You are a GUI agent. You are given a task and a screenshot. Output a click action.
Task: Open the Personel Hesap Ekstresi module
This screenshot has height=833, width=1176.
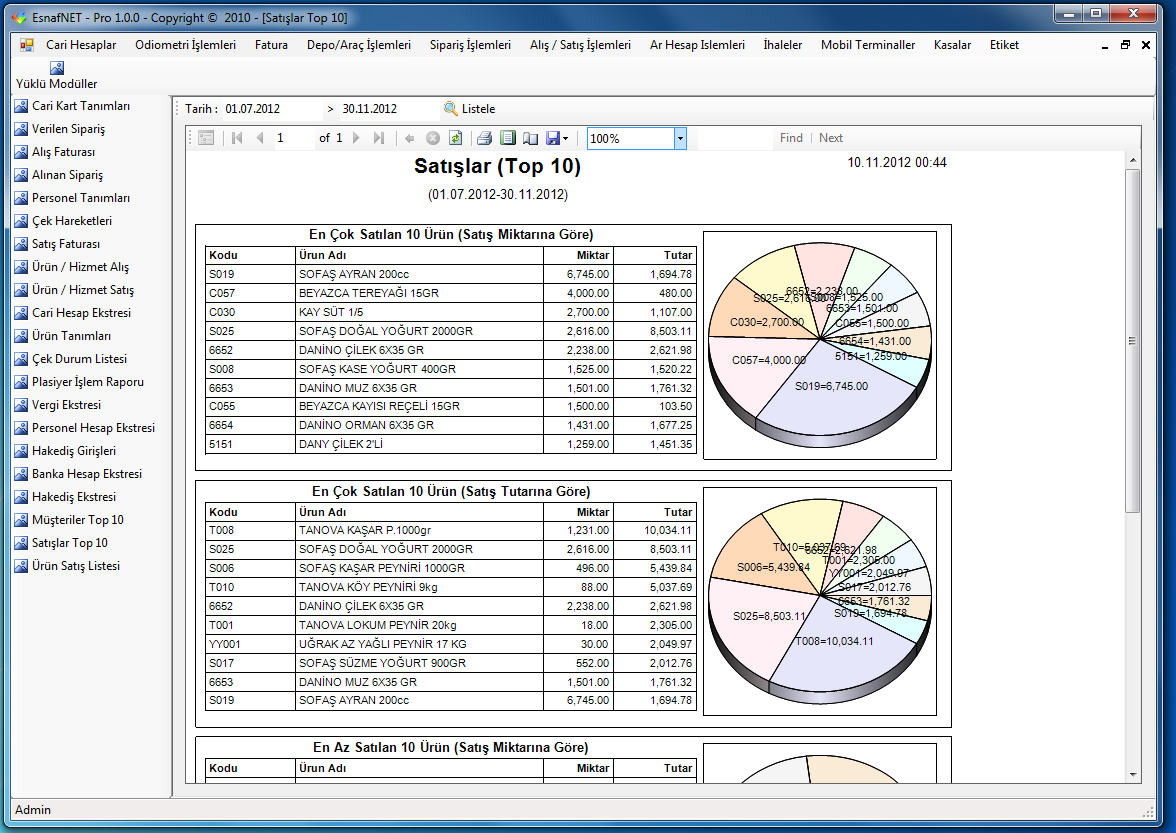pyautogui.click(x=85, y=428)
